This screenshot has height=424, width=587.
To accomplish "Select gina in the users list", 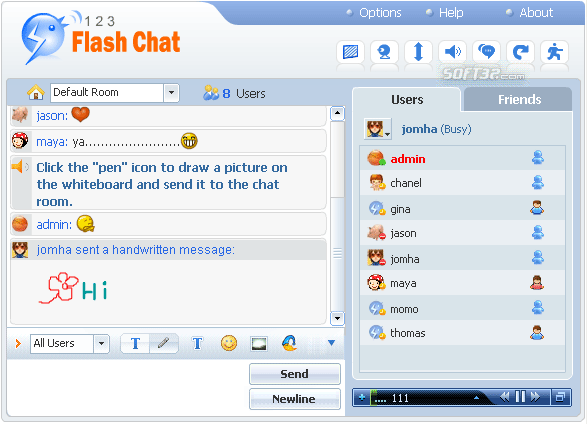I will (x=462, y=208).
